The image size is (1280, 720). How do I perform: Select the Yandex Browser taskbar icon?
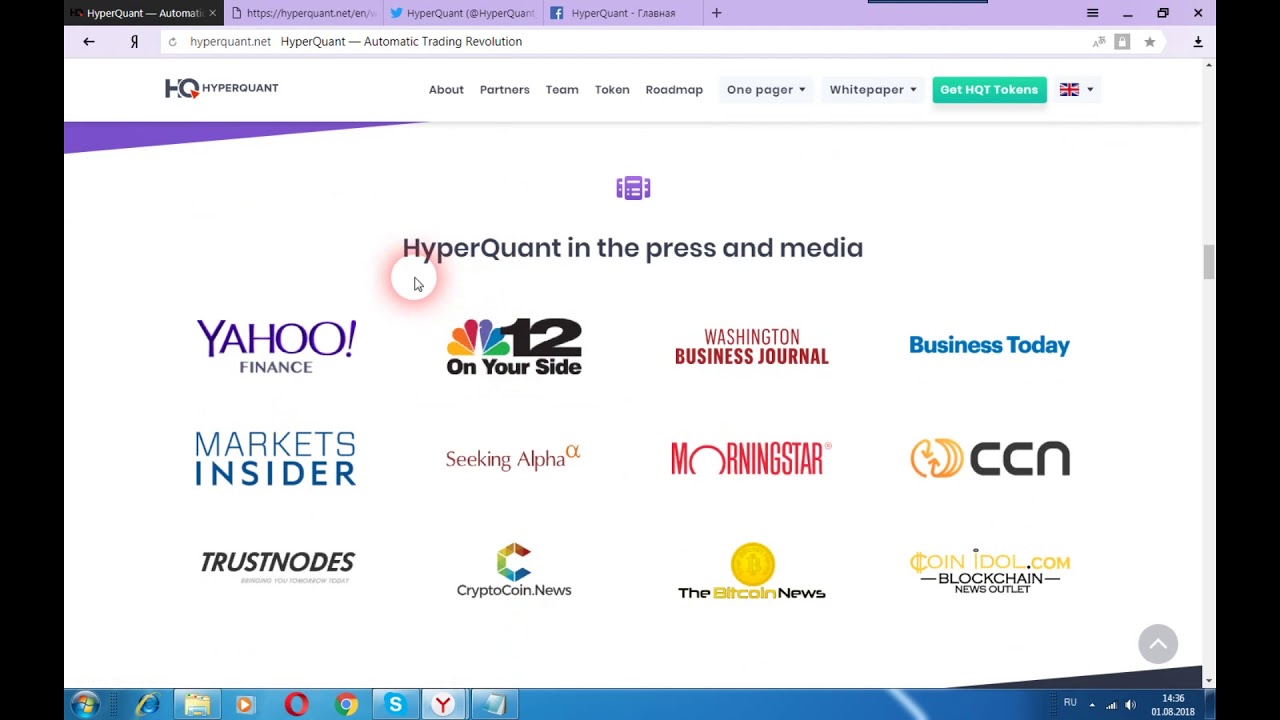click(x=443, y=705)
